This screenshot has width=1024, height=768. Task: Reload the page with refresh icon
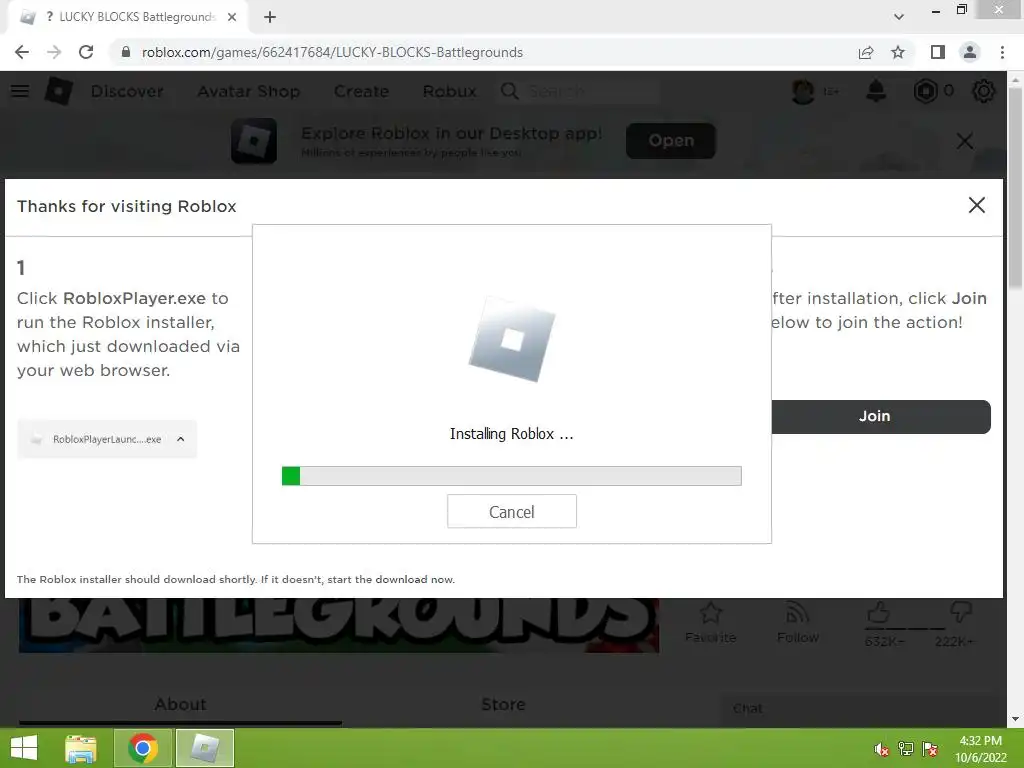86,52
